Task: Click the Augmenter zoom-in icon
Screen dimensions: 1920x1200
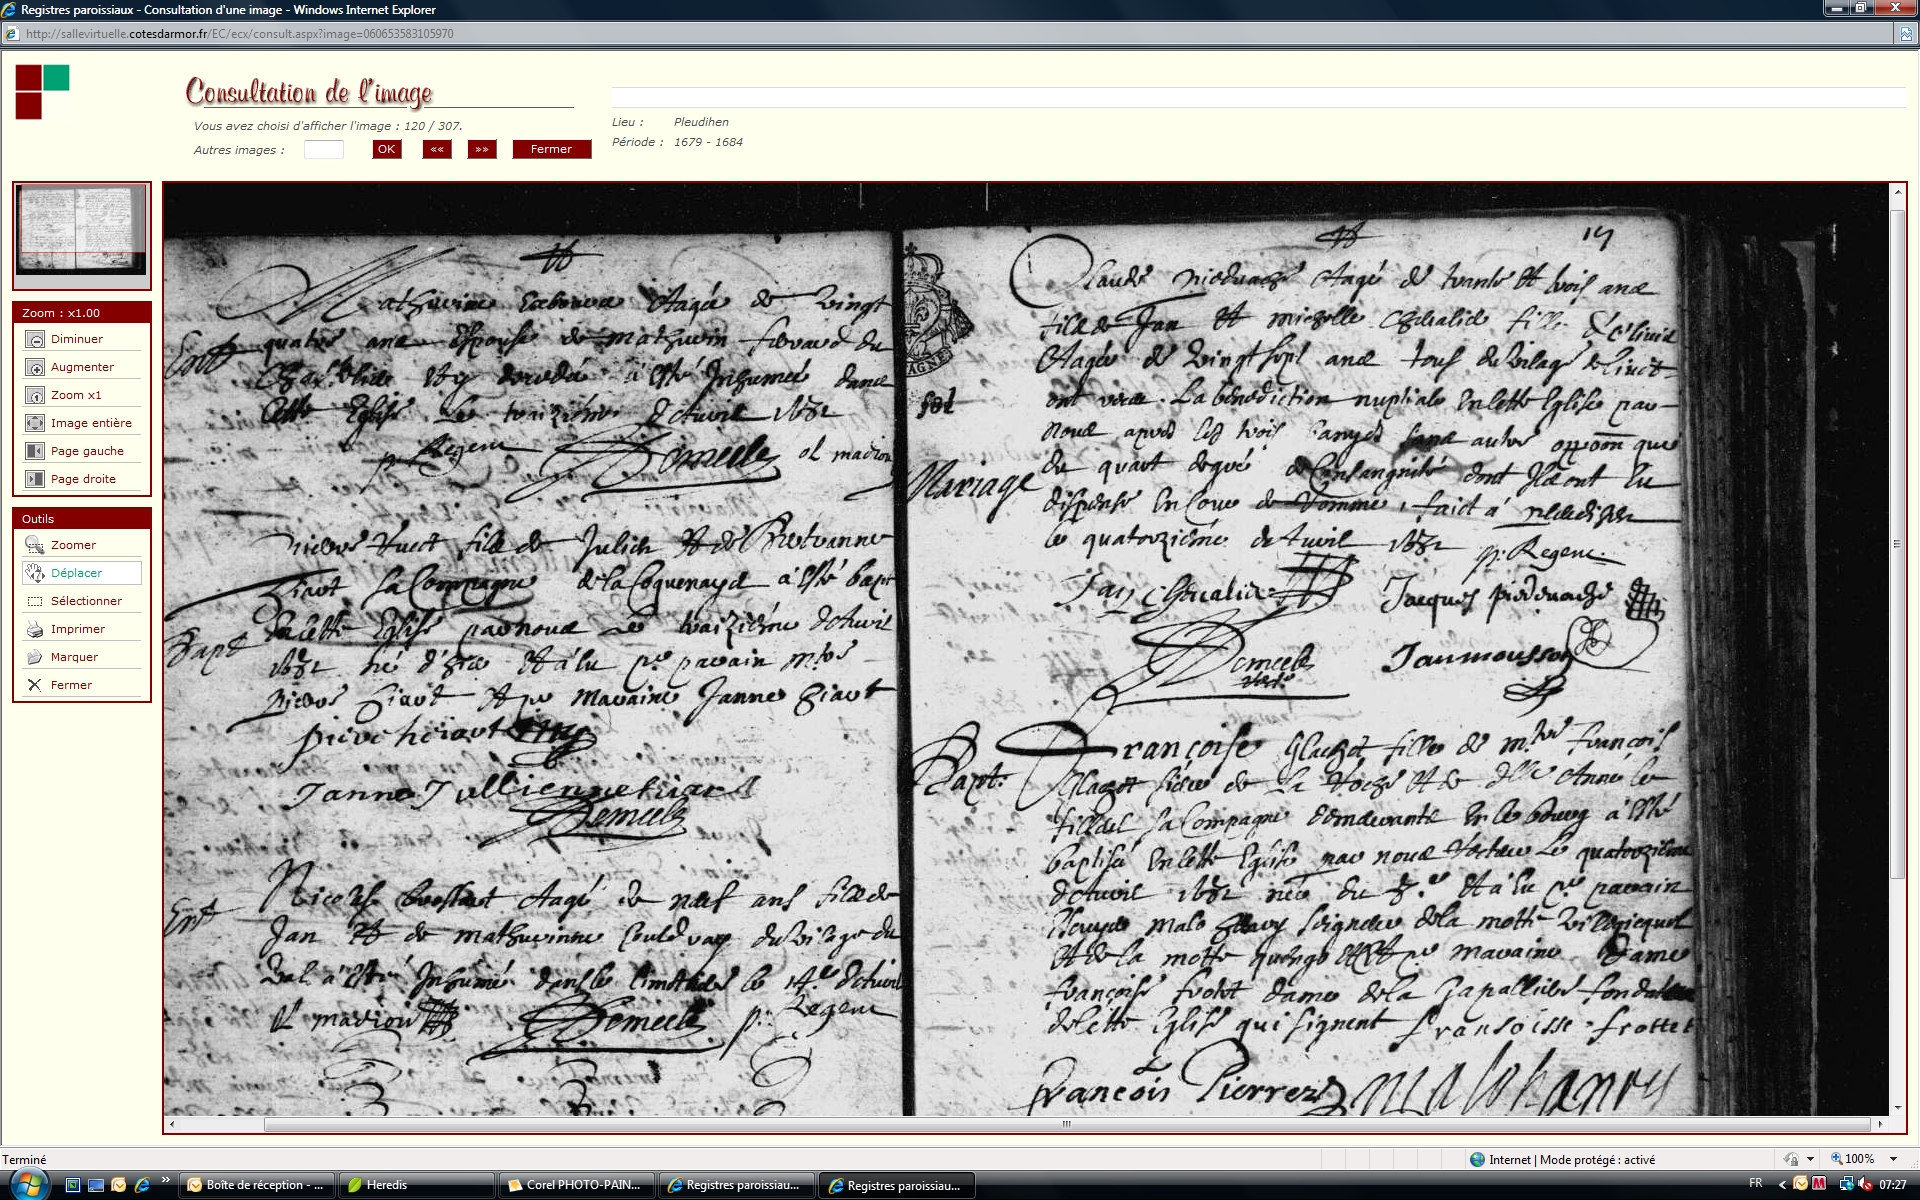Action: (35, 368)
